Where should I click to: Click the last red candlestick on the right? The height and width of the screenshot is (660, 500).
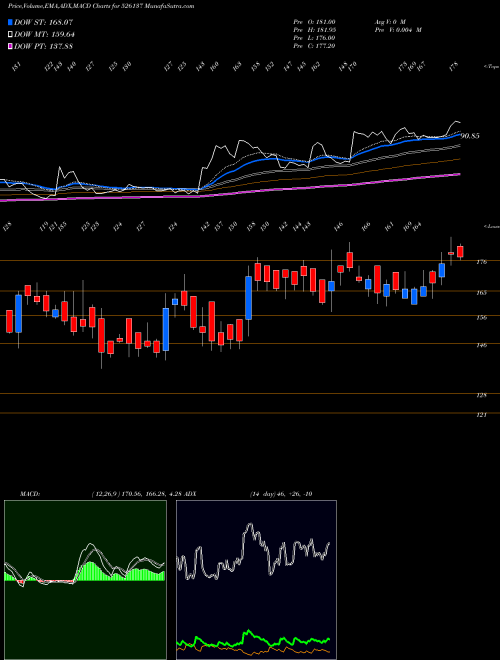(x=460, y=251)
